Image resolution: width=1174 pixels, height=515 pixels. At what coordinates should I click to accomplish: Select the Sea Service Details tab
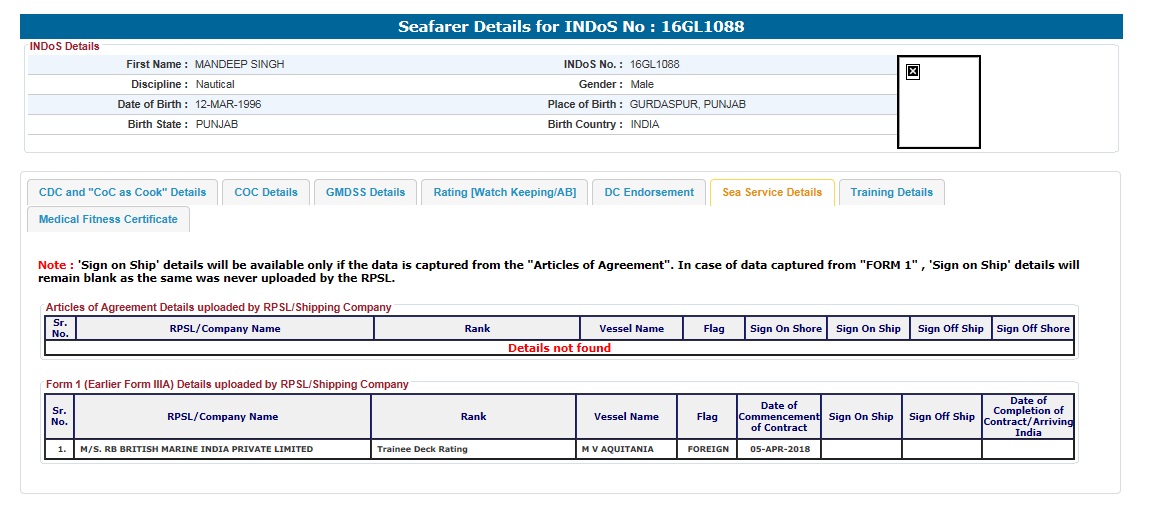pos(771,192)
